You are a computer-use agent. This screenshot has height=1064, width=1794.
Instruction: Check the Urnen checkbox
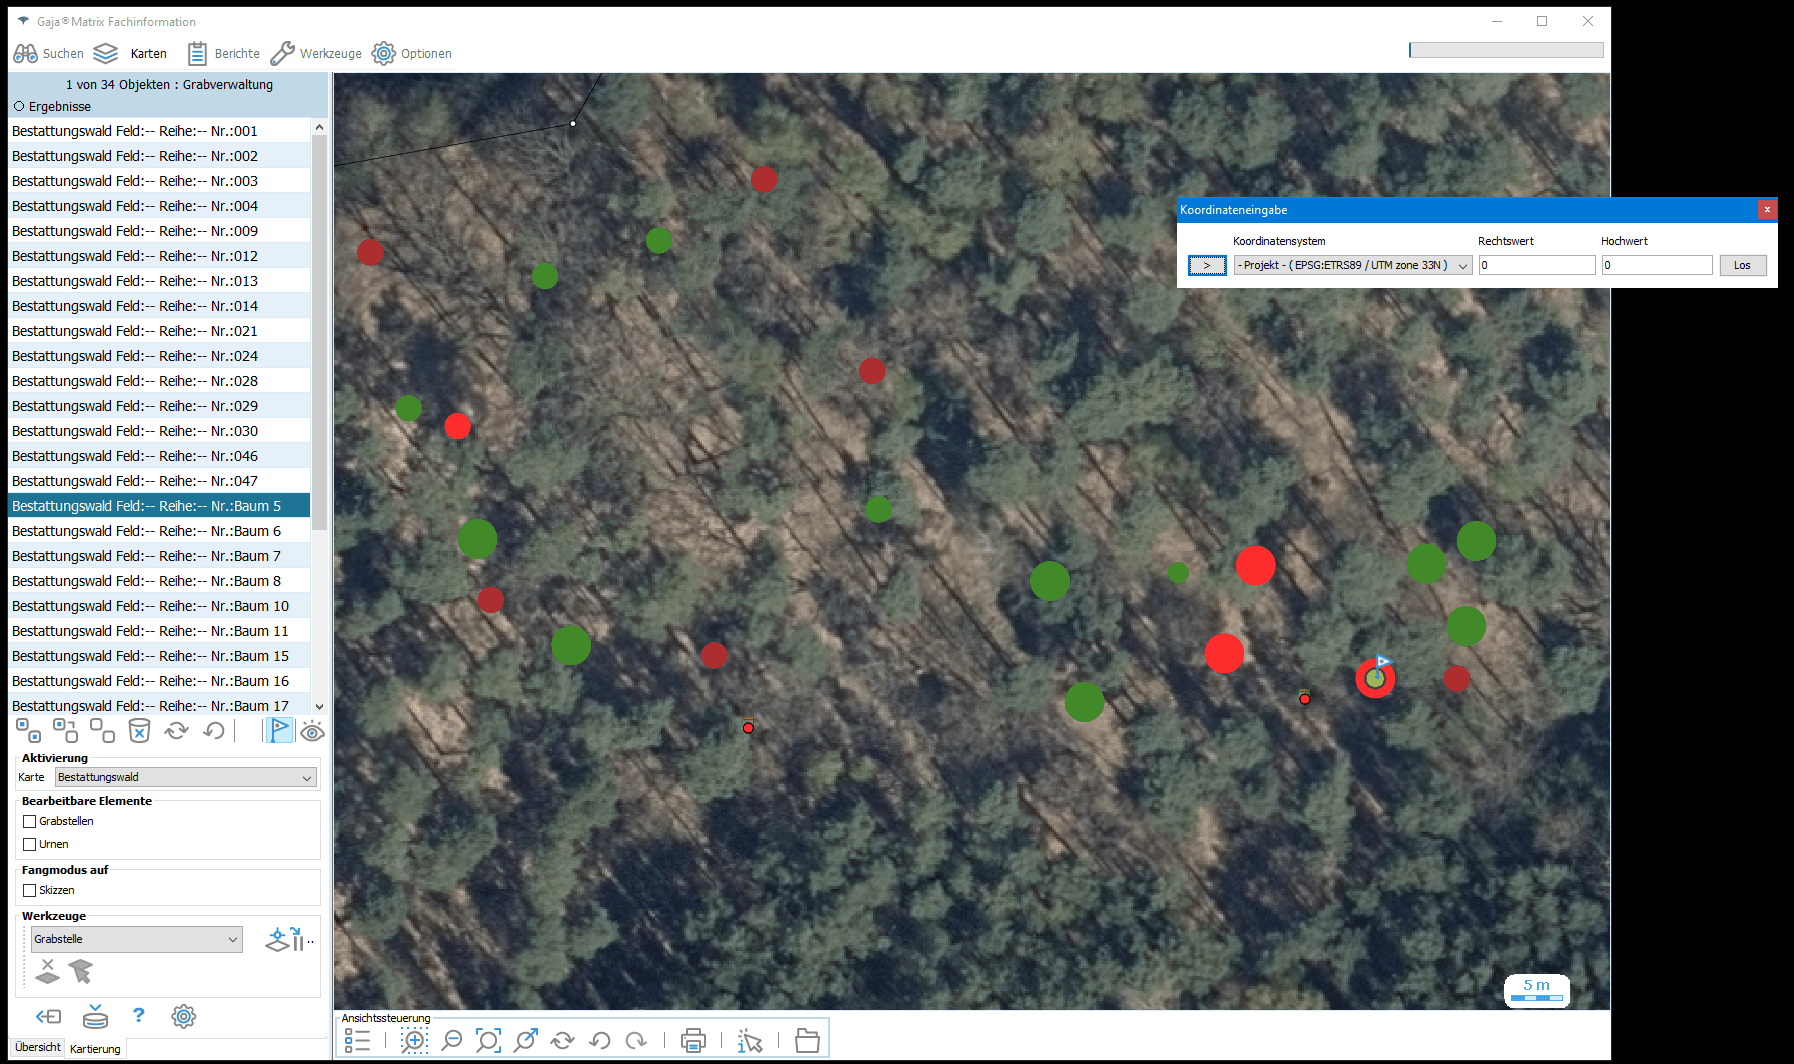(30, 844)
